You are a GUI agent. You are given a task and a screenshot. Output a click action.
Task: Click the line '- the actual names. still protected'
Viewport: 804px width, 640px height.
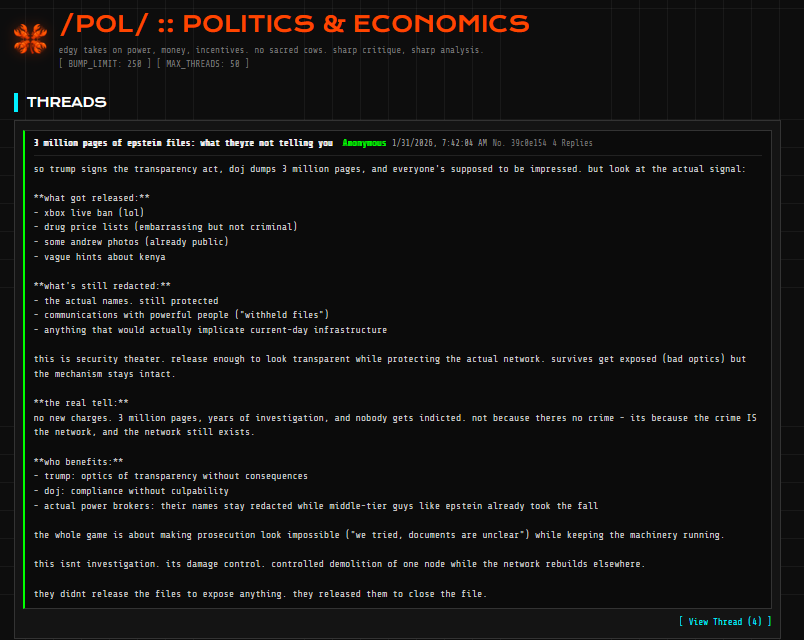click(x=126, y=301)
